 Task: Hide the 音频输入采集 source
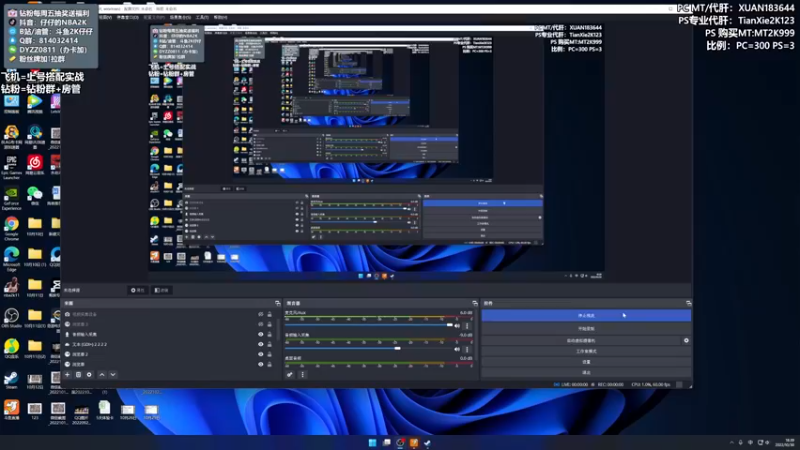(261, 334)
